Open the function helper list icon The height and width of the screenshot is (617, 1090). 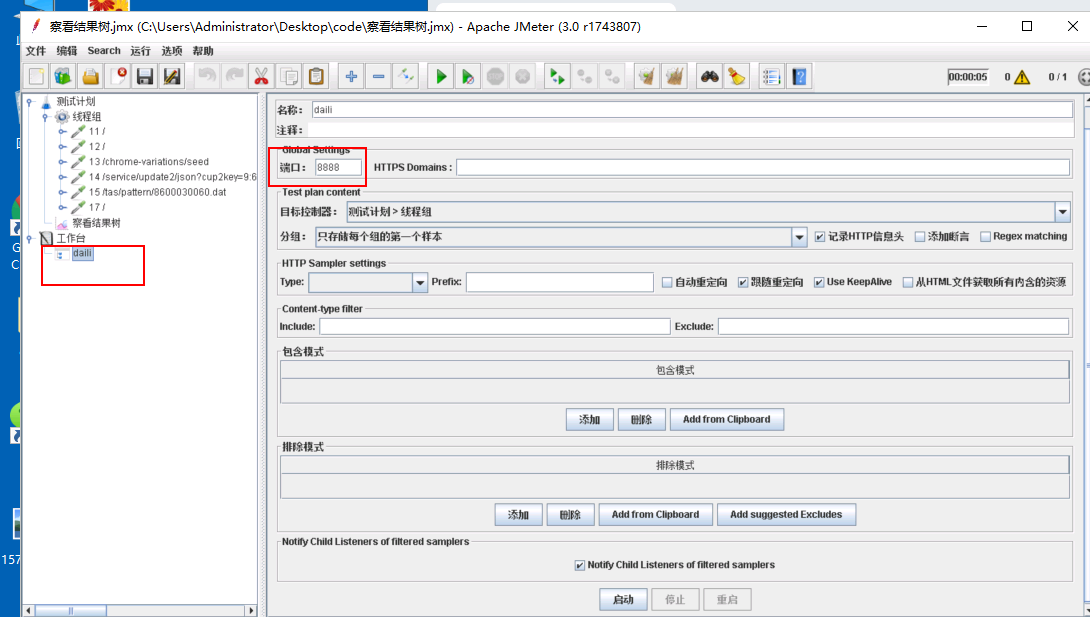(x=771, y=76)
